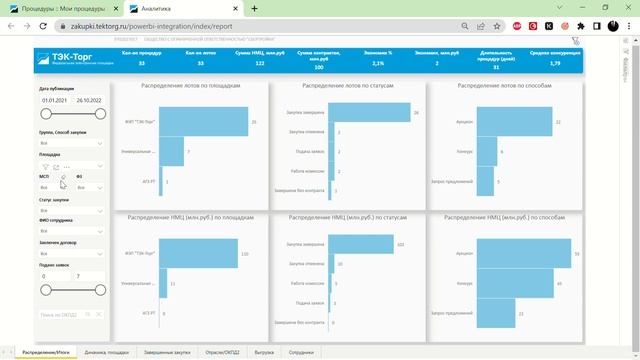Reload the Аналитика page
Image resolution: width=640 pixels, height=360 pixels.
pos(43,26)
